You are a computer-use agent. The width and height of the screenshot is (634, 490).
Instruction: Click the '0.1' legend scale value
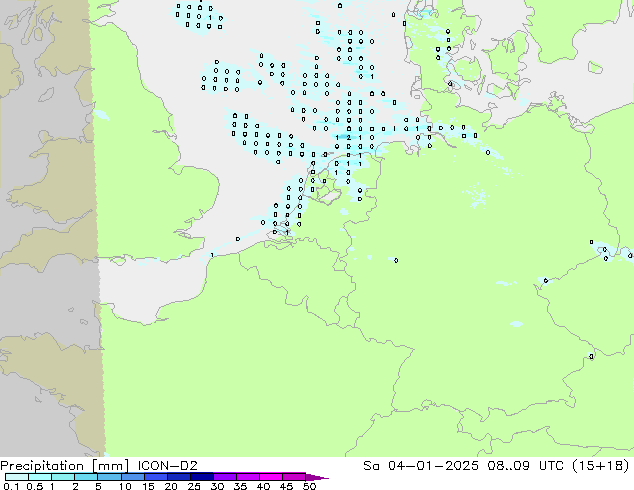coord(11,486)
